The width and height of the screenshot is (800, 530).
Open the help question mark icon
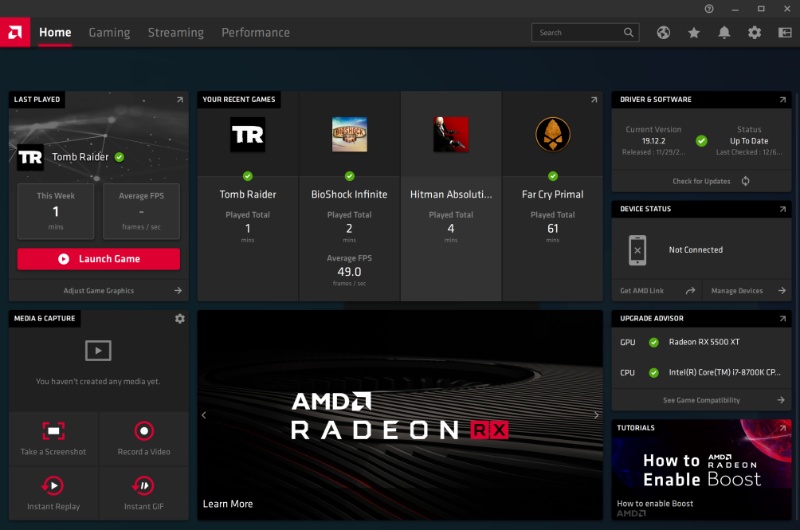[x=709, y=9]
